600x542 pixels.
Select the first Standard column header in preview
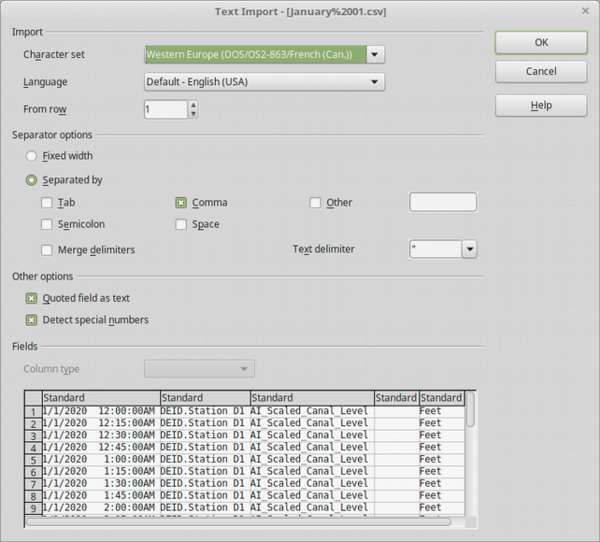coord(100,398)
